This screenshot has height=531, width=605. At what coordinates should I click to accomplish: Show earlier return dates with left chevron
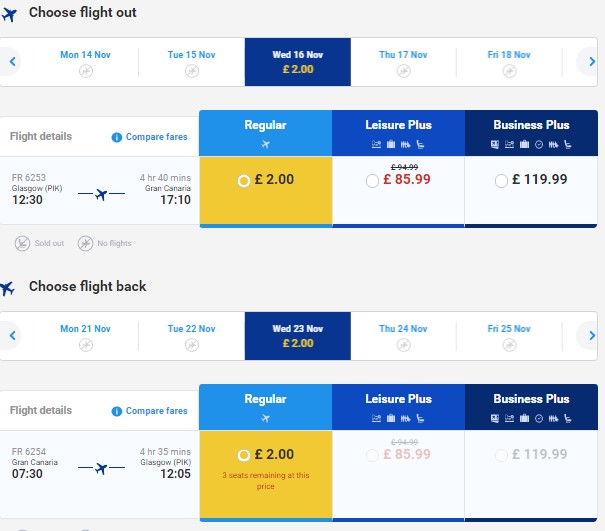tap(13, 335)
